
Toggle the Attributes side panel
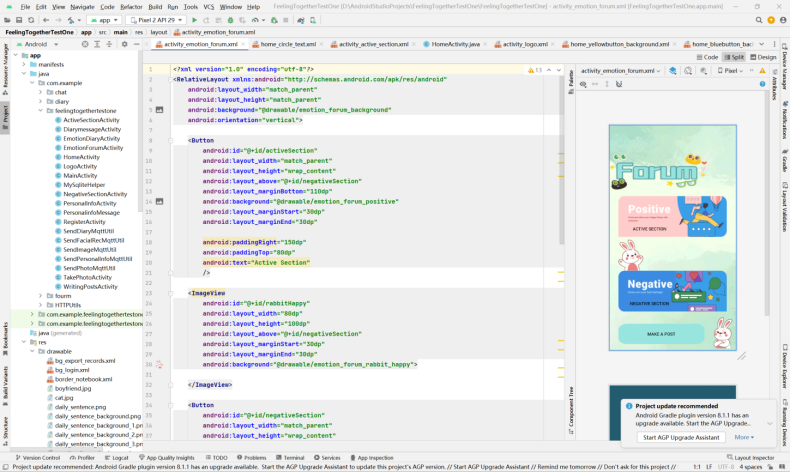pyautogui.click(x=775, y=85)
